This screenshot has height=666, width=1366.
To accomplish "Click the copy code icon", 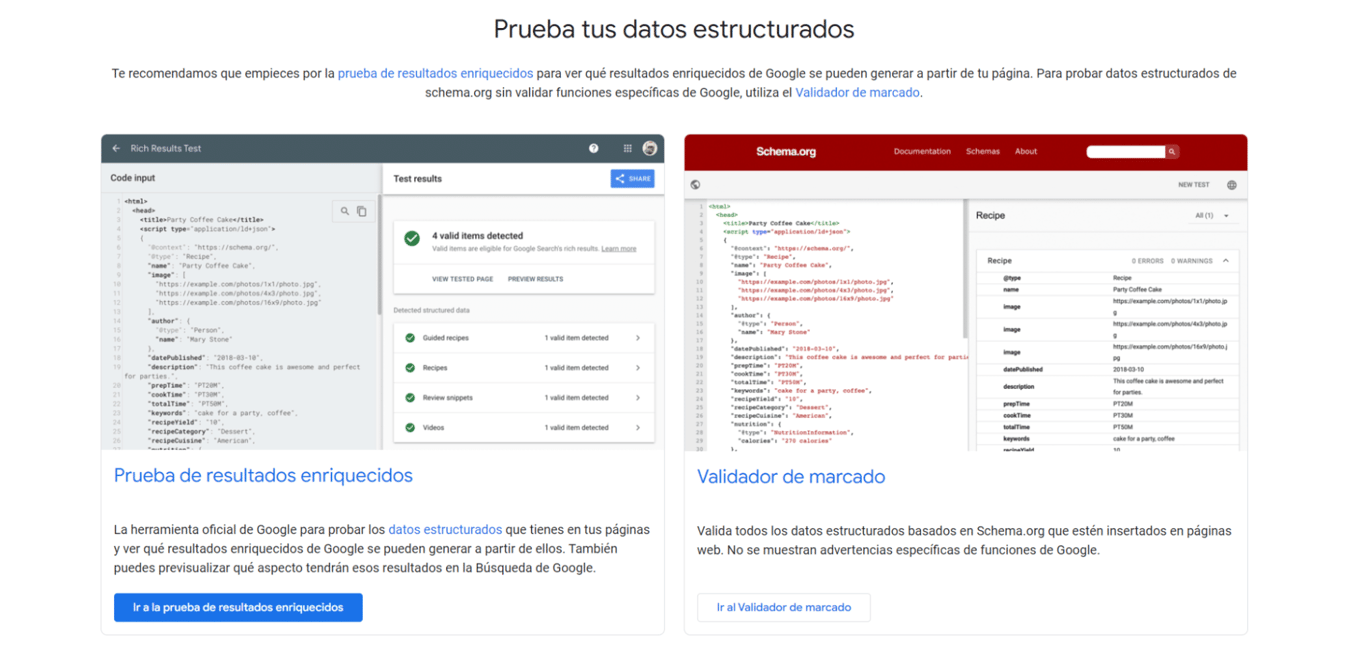I will [362, 211].
